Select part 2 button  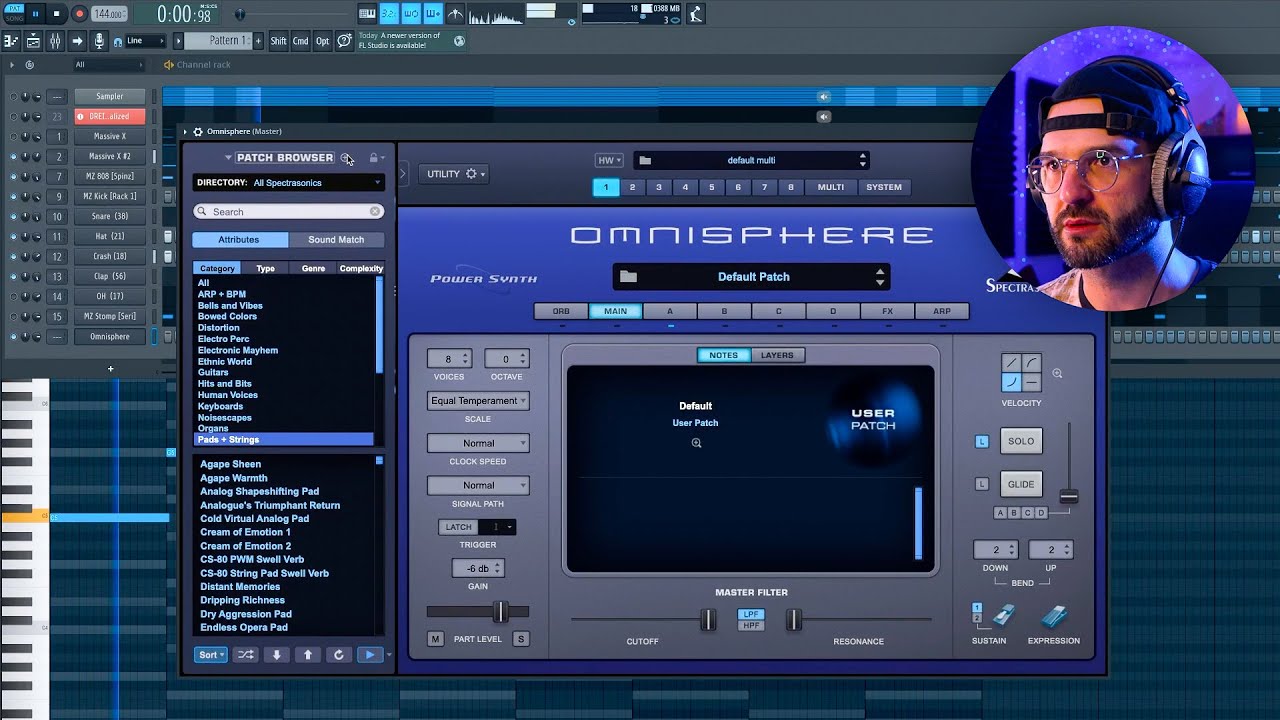point(632,187)
